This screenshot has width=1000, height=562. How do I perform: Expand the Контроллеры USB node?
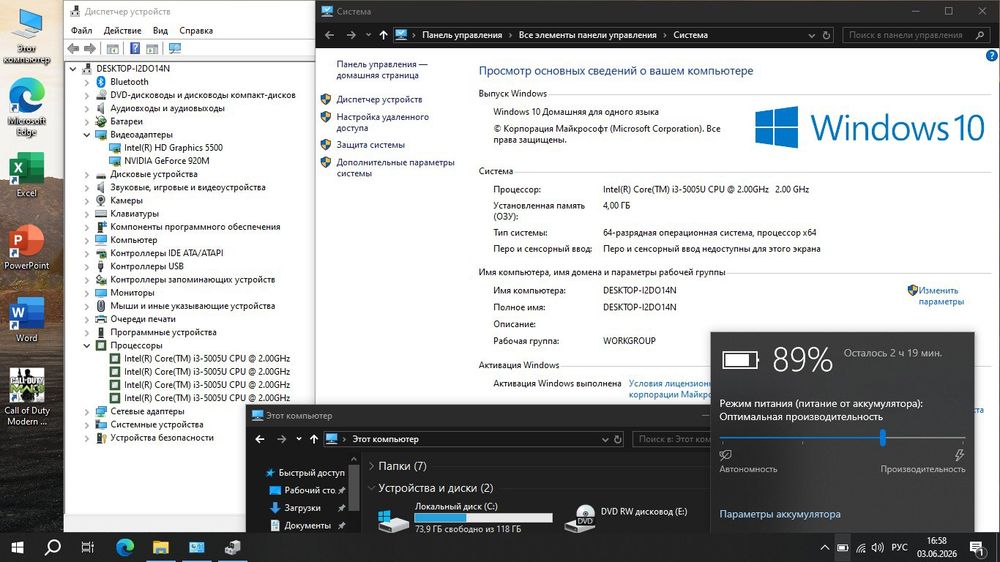coord(87,267)
